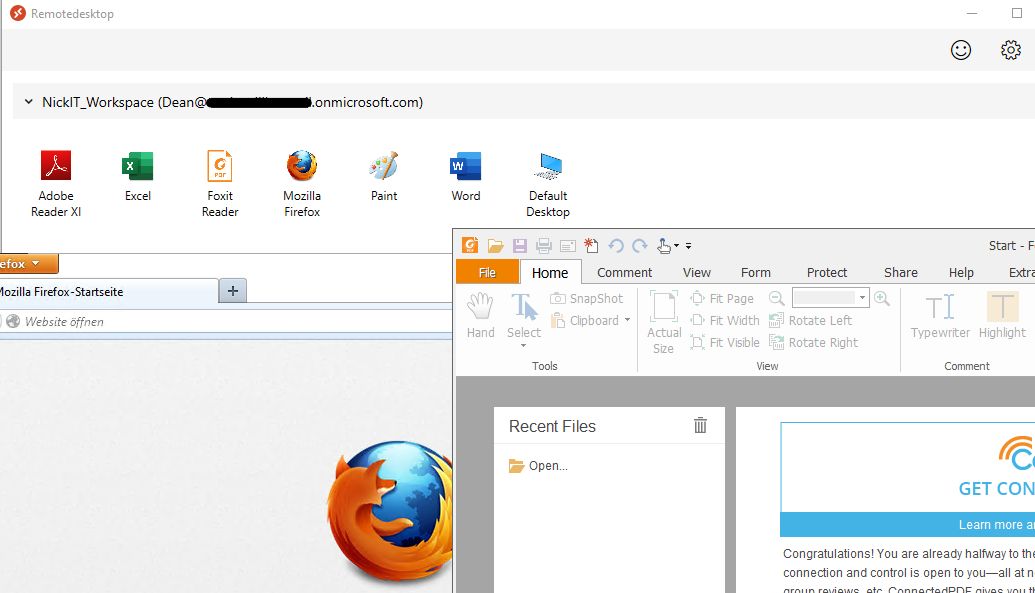The image size is (1035, 593).
Task: Clear Recent Files with the trash icon
Action: [x=700, y=425]
